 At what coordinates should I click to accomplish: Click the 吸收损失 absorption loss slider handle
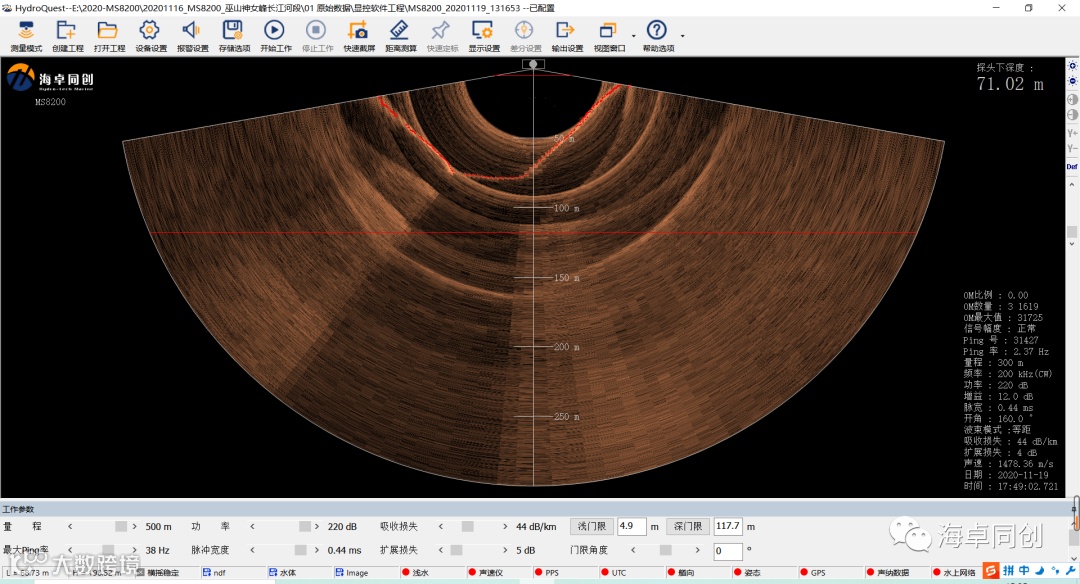[467, 526]
